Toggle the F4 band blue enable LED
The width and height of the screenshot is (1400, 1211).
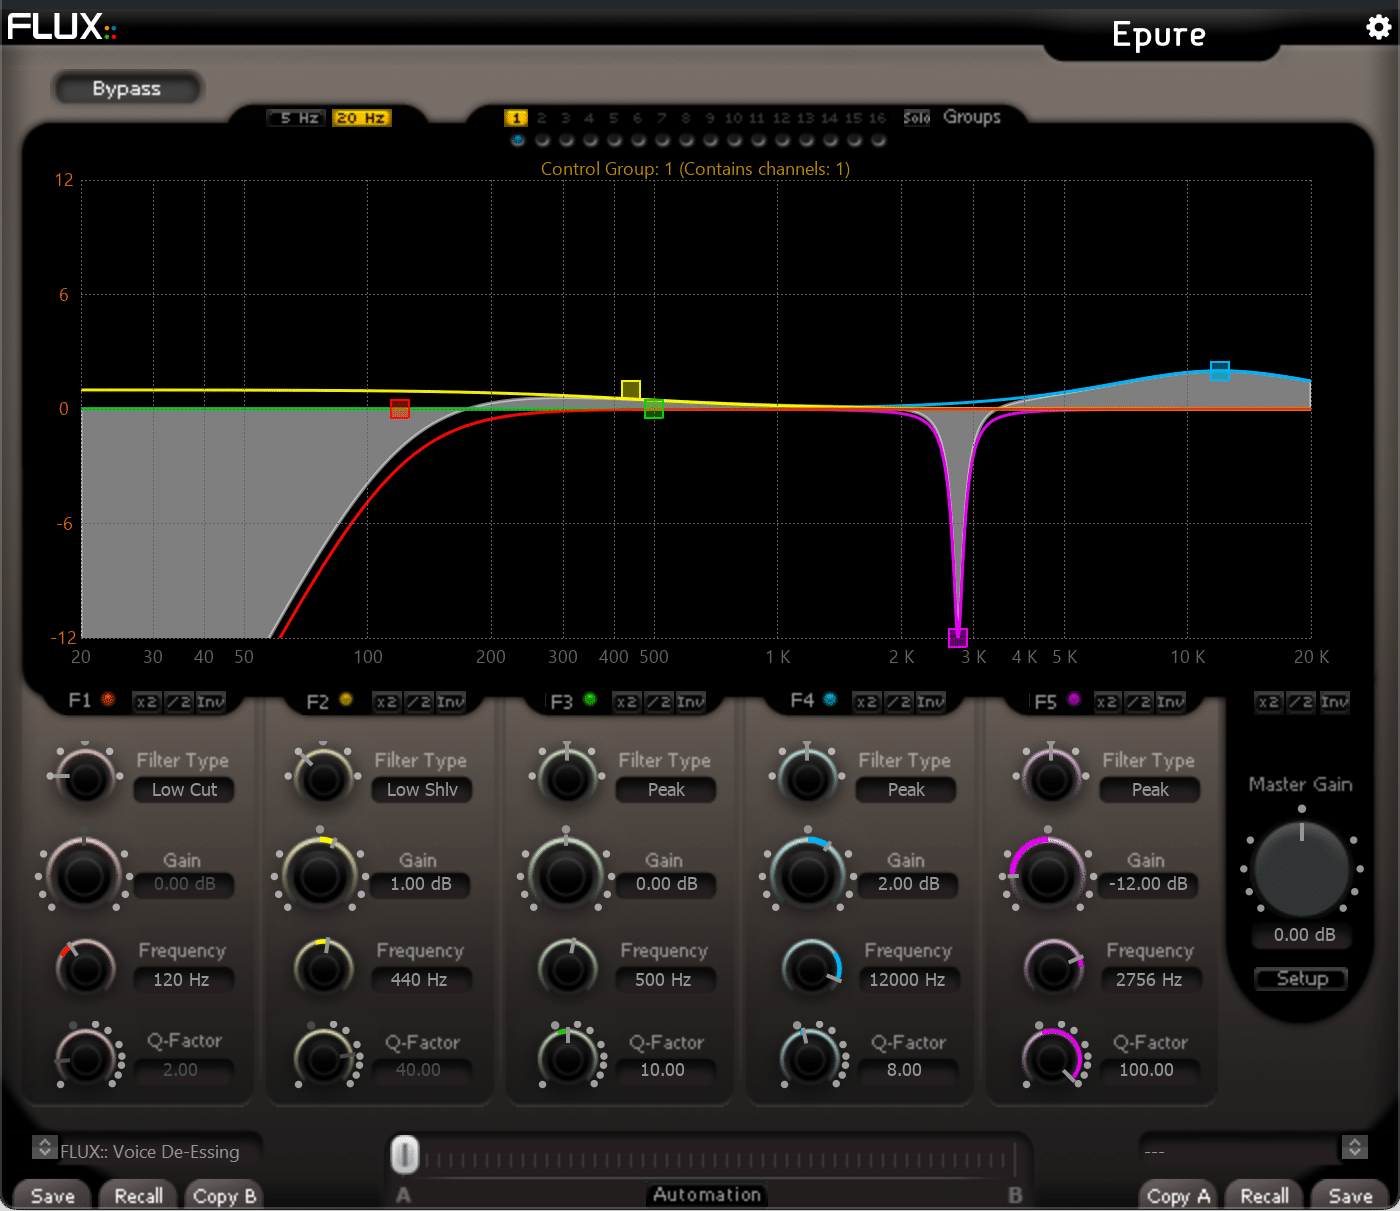point(830,700)
